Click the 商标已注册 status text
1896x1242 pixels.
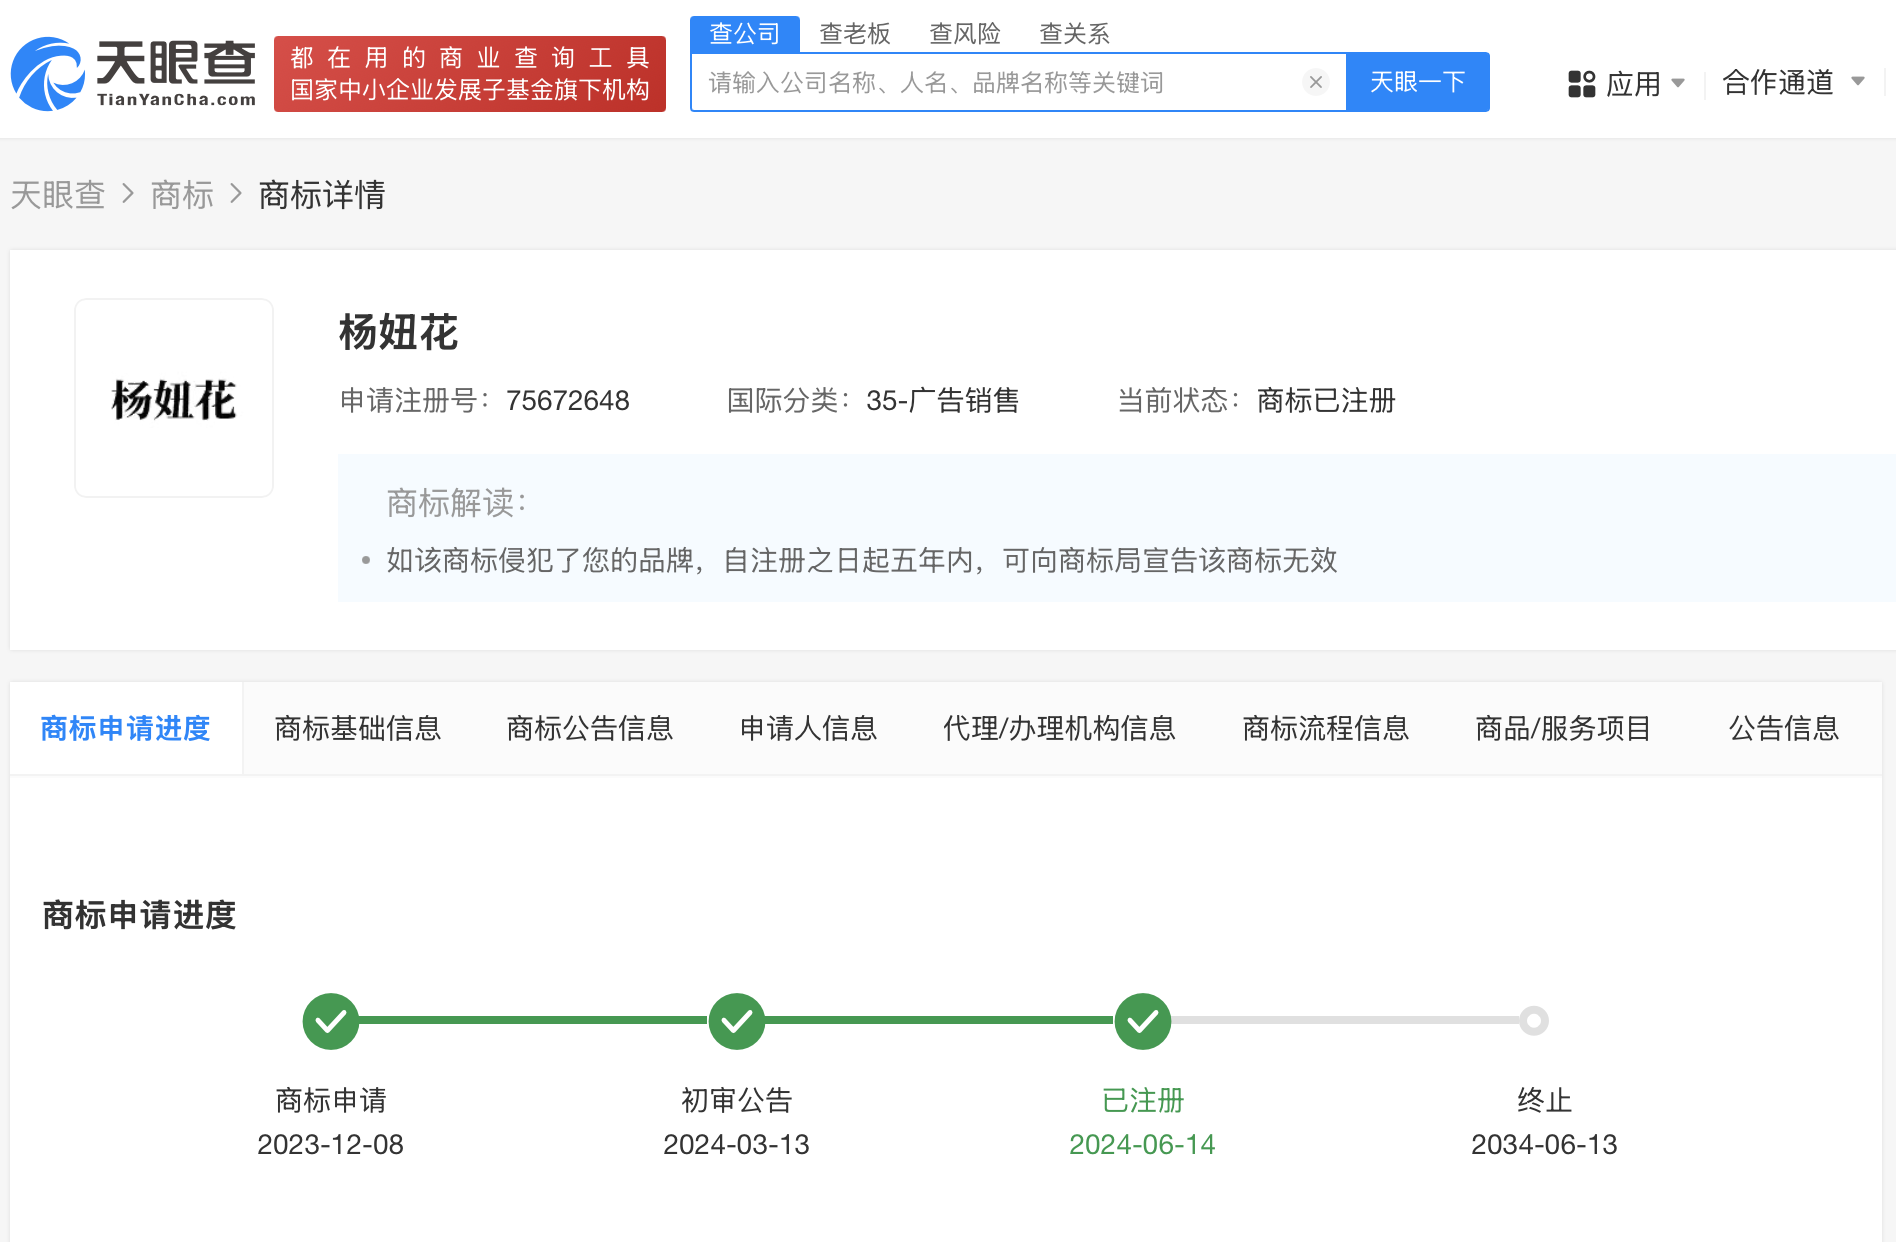[x=1326, y=401]
